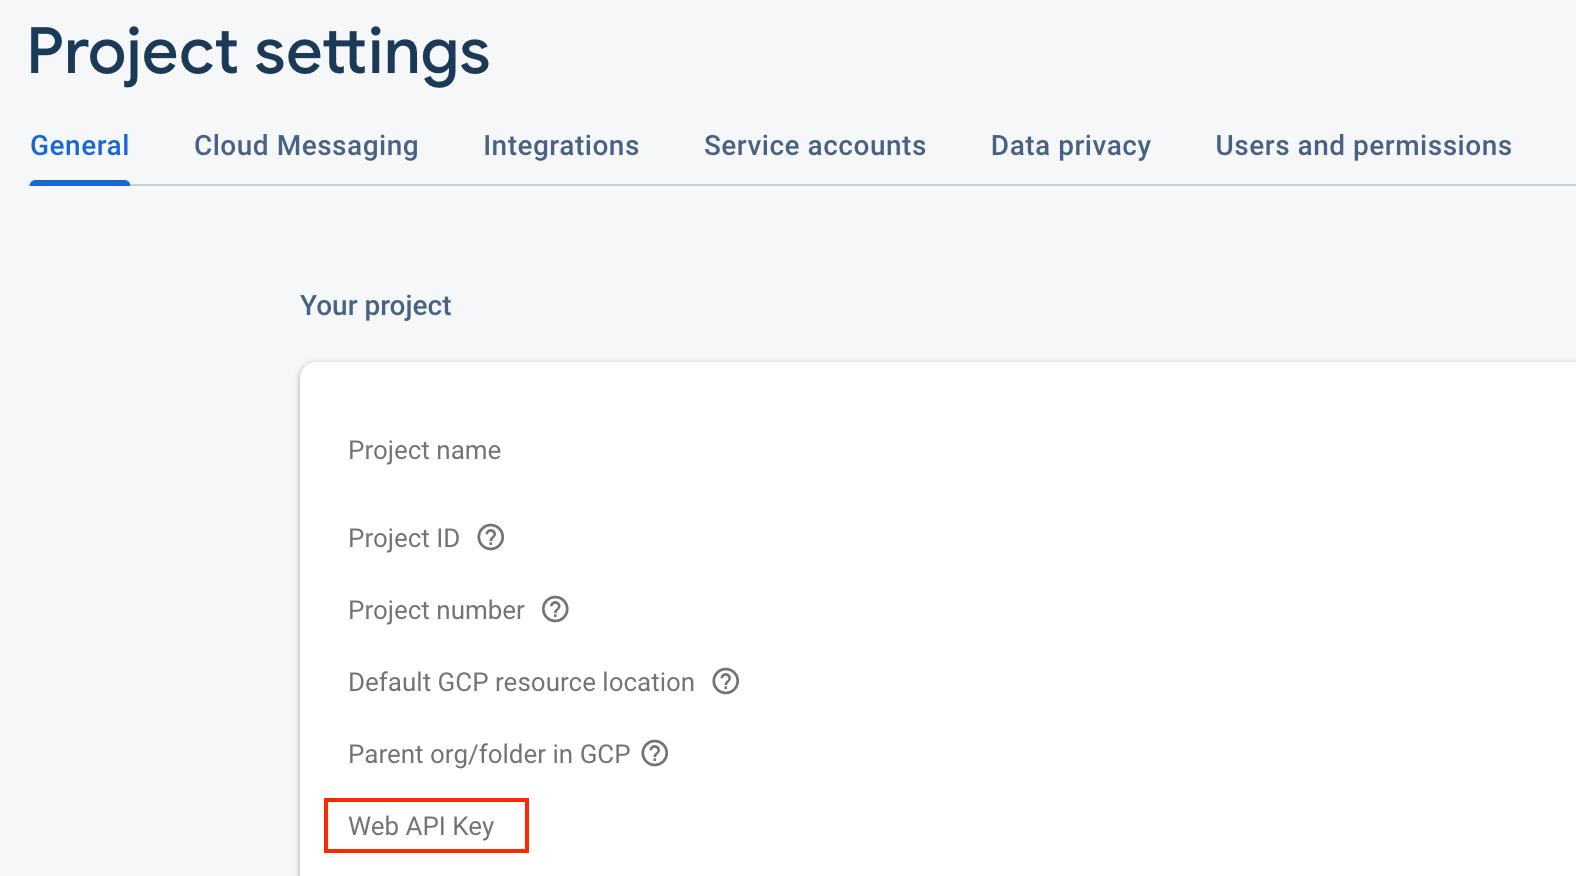This screenshot has height=876, width=1576.
Task: Select the Project settings page title
Action: coord(259,52)
